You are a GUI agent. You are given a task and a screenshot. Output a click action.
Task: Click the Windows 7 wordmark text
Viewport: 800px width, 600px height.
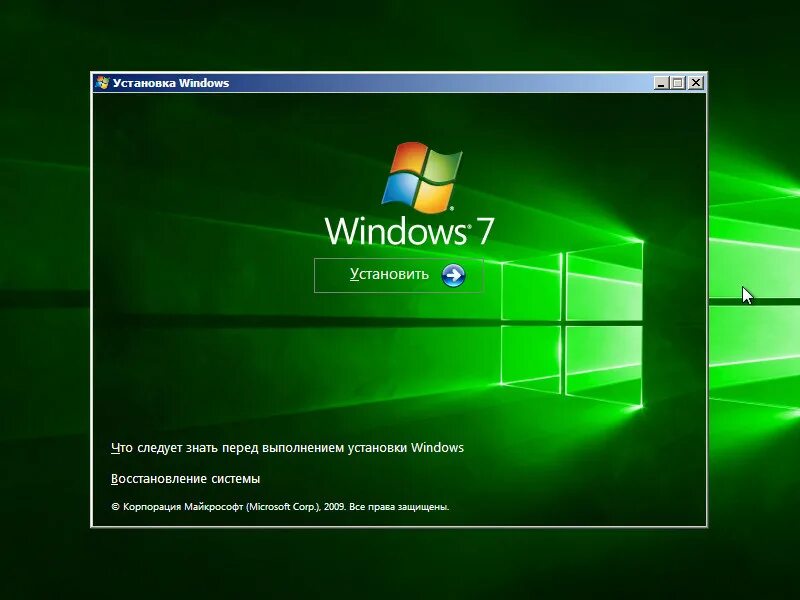click(x=409, y=231)
